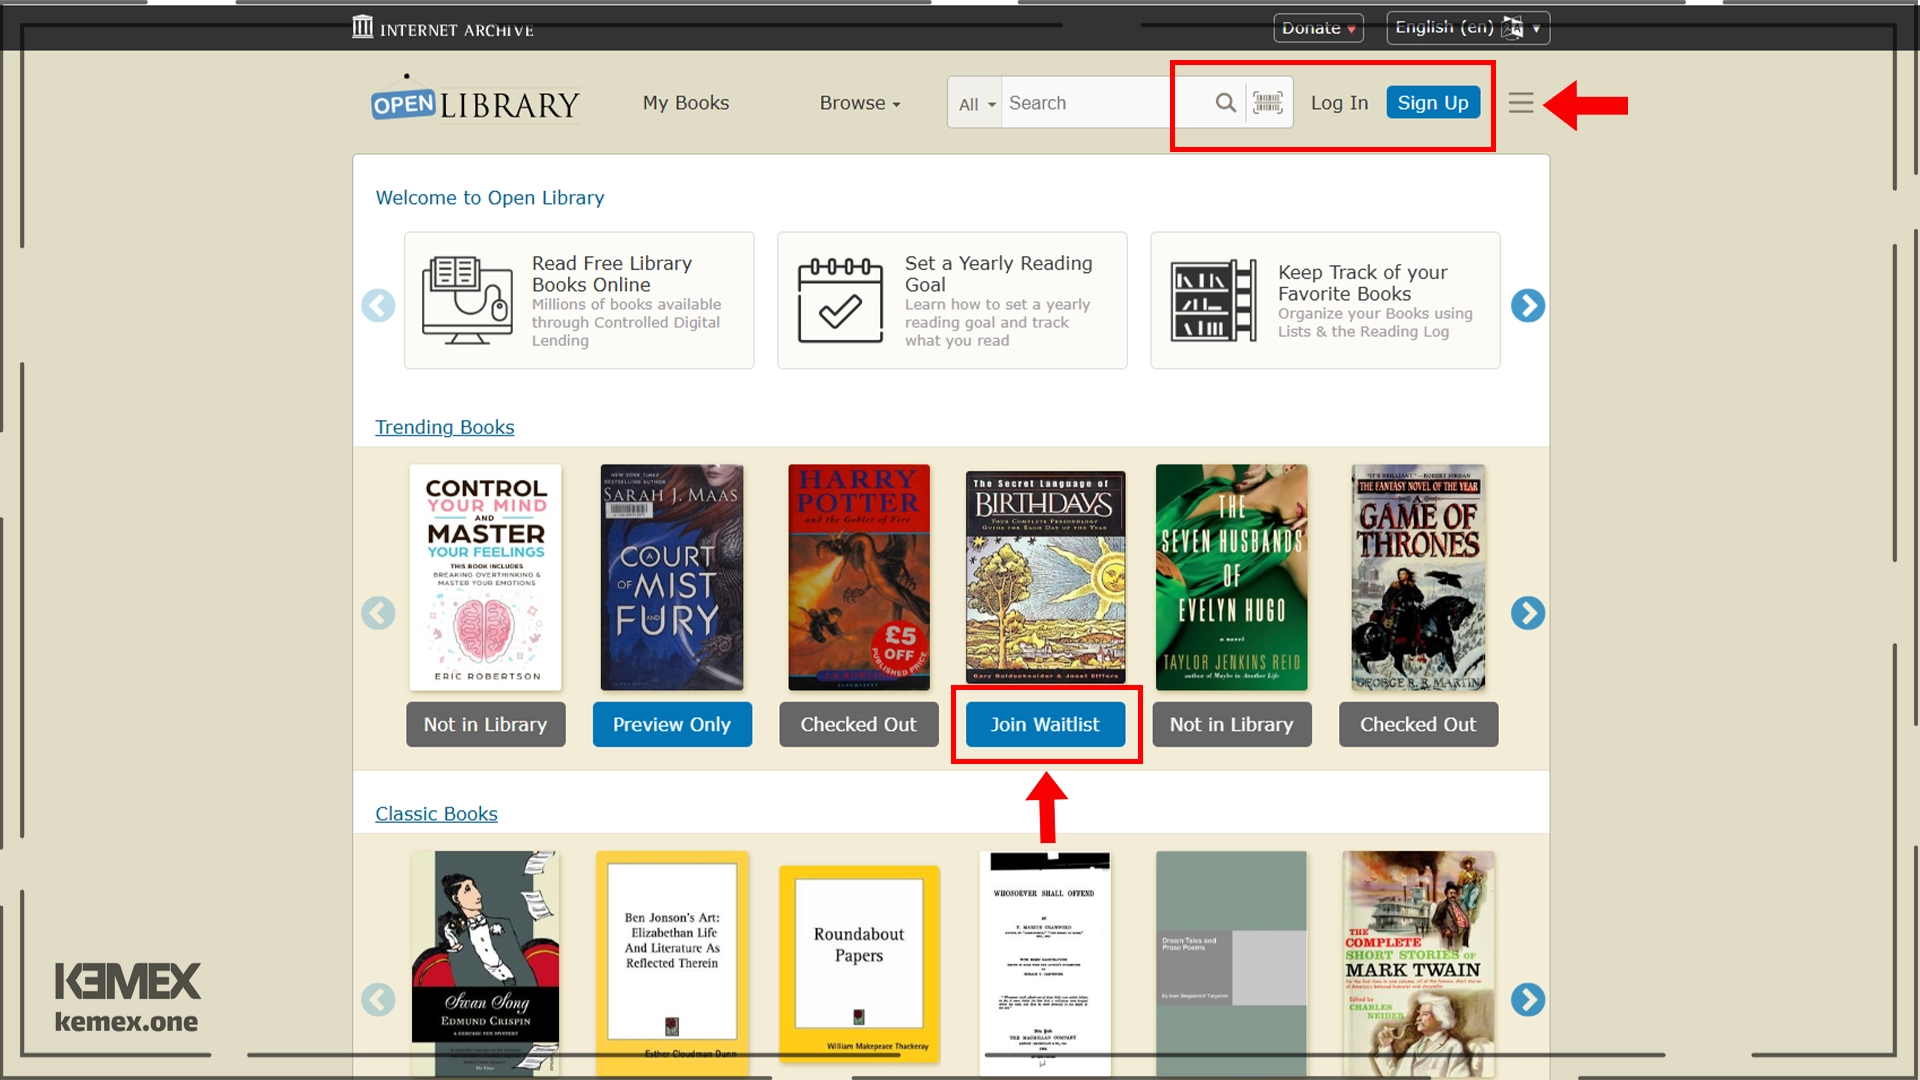Go to next Trending Books
The height and width of the screenshot is (1080, 1920).
click(1527, 613)
